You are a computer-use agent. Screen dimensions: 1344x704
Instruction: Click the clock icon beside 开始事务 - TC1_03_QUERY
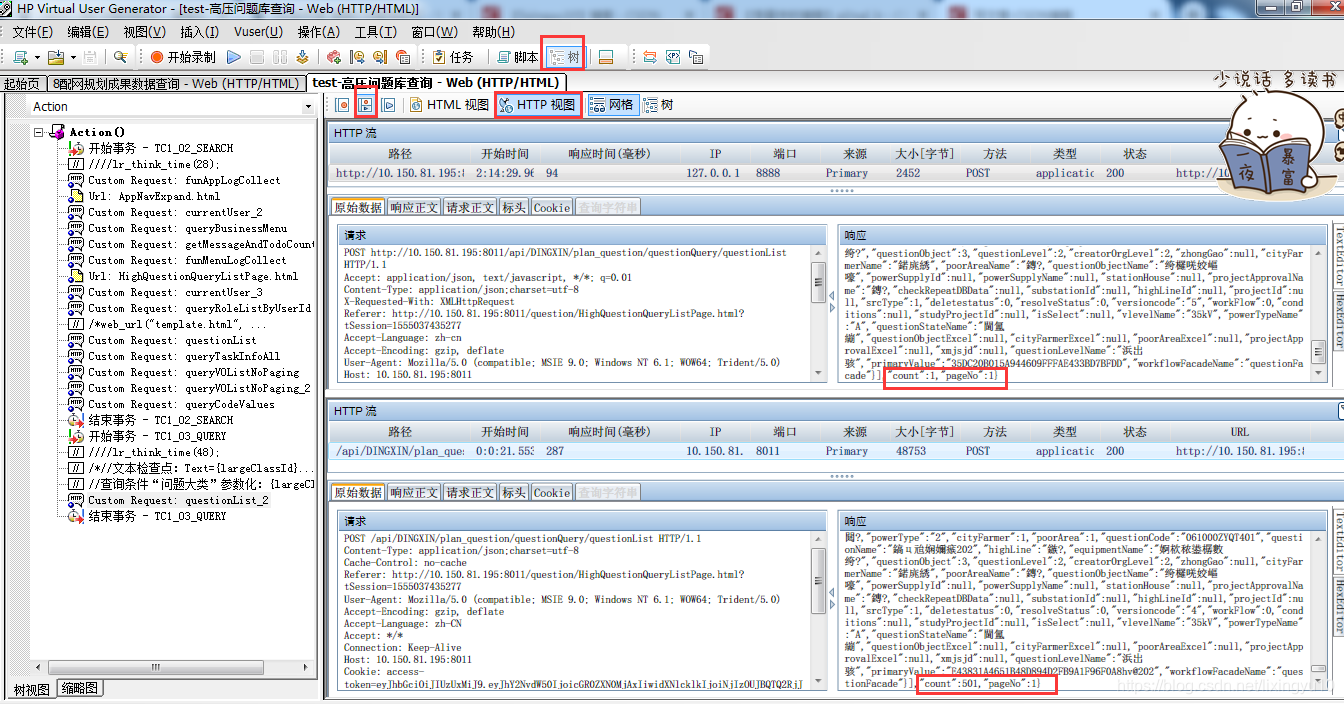(x=75, y=436)
